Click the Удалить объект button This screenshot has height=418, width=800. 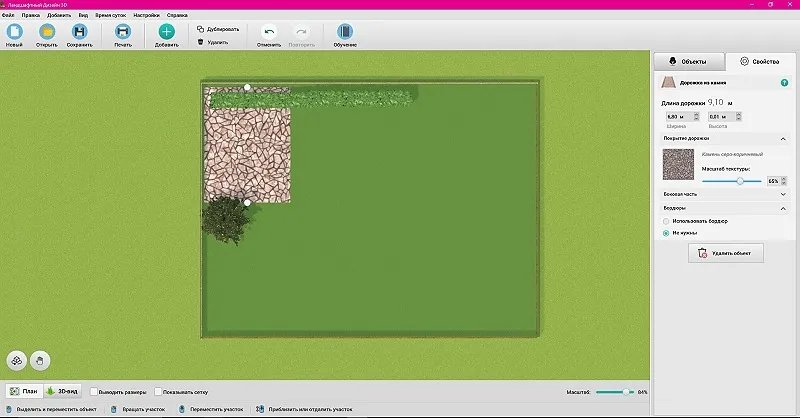726,253
